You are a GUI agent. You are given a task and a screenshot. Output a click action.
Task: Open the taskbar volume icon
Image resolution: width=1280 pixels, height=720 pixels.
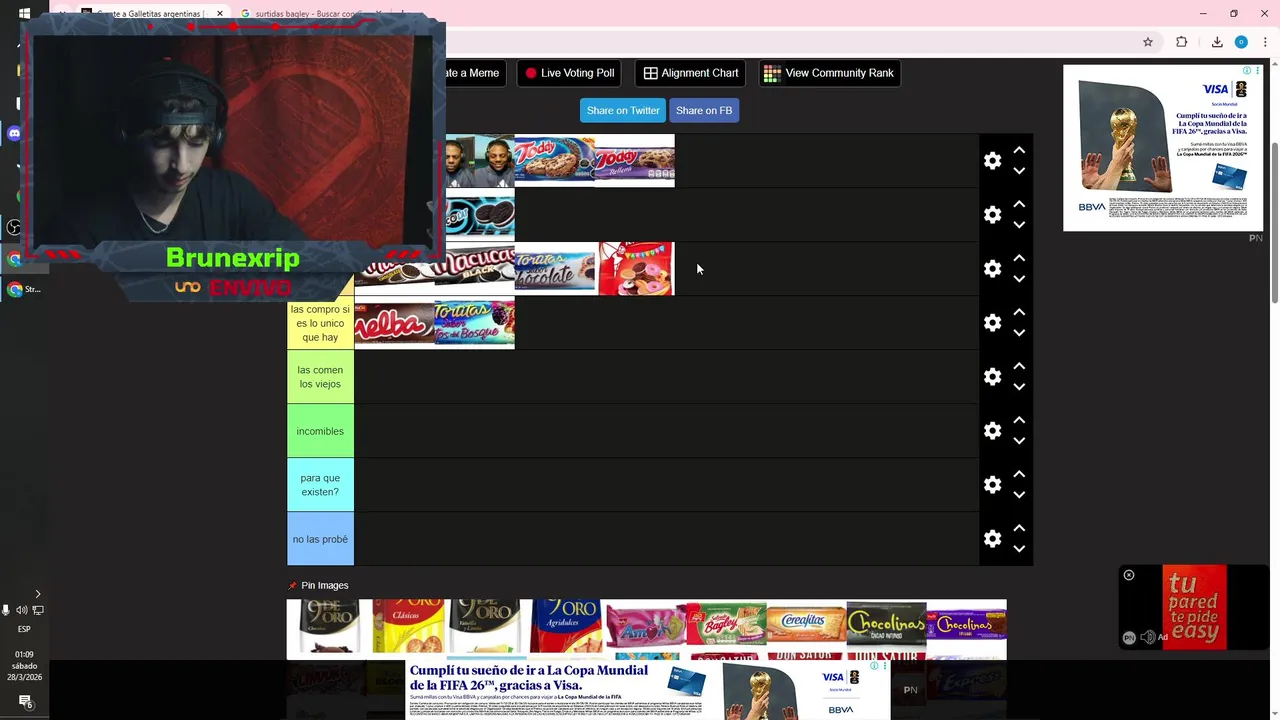[x=21, y=610]
